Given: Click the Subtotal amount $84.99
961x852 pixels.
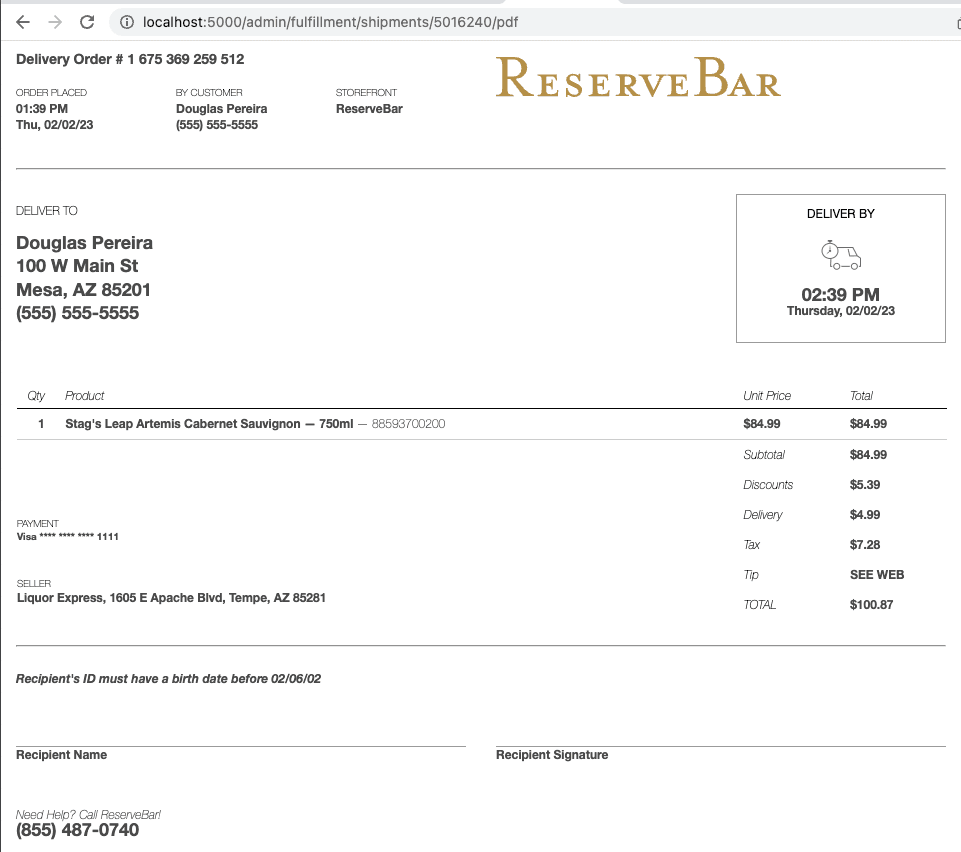Looking at the screenshot, I should (x=868, y=455).
